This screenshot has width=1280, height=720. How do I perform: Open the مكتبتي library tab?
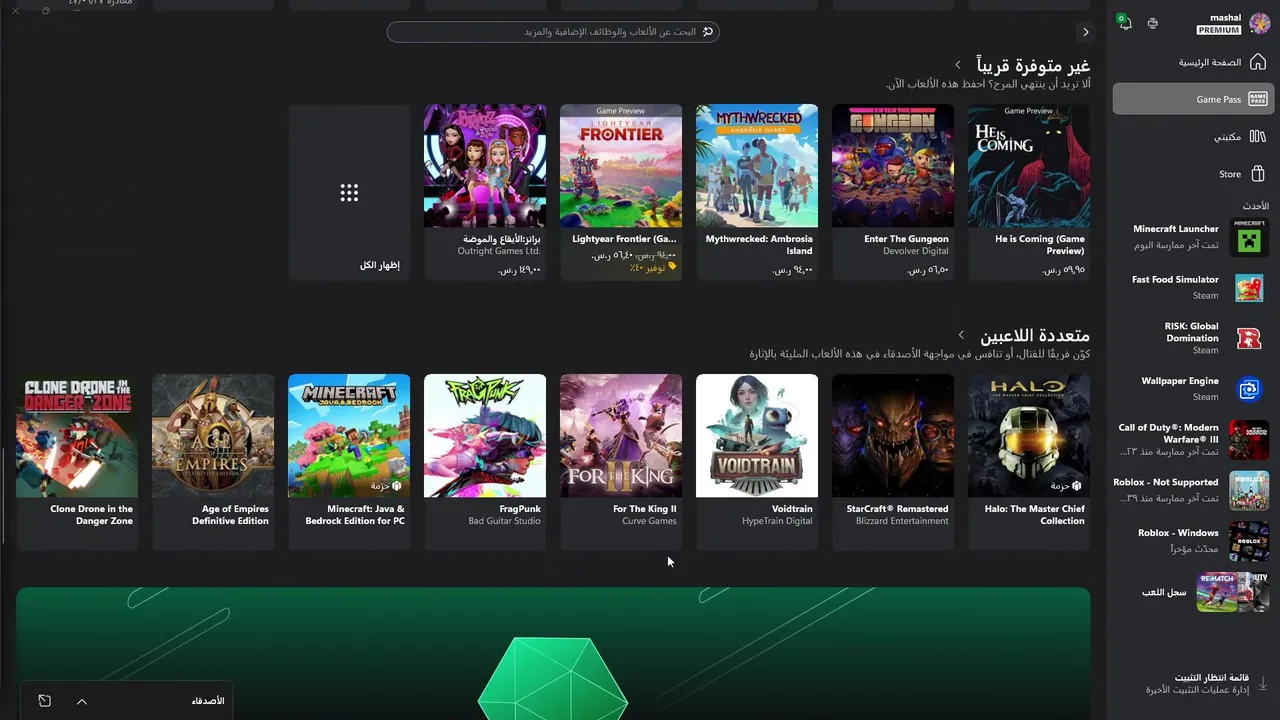[1193, 136]
